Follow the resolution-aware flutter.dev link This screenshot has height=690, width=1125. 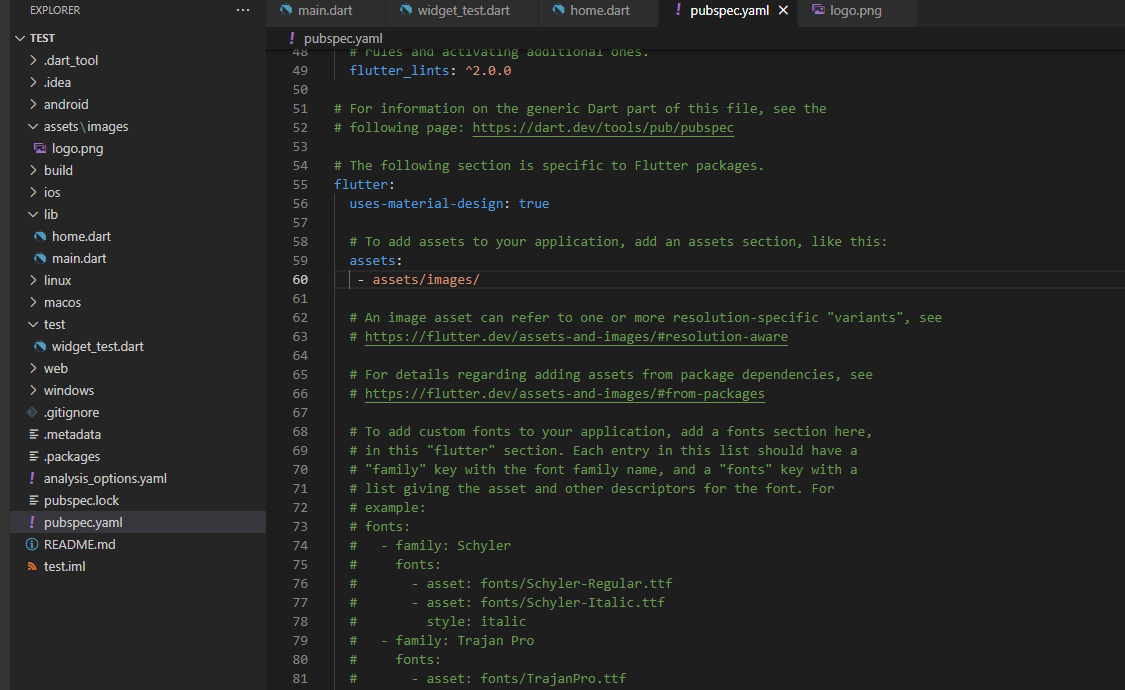click(575, 336)
